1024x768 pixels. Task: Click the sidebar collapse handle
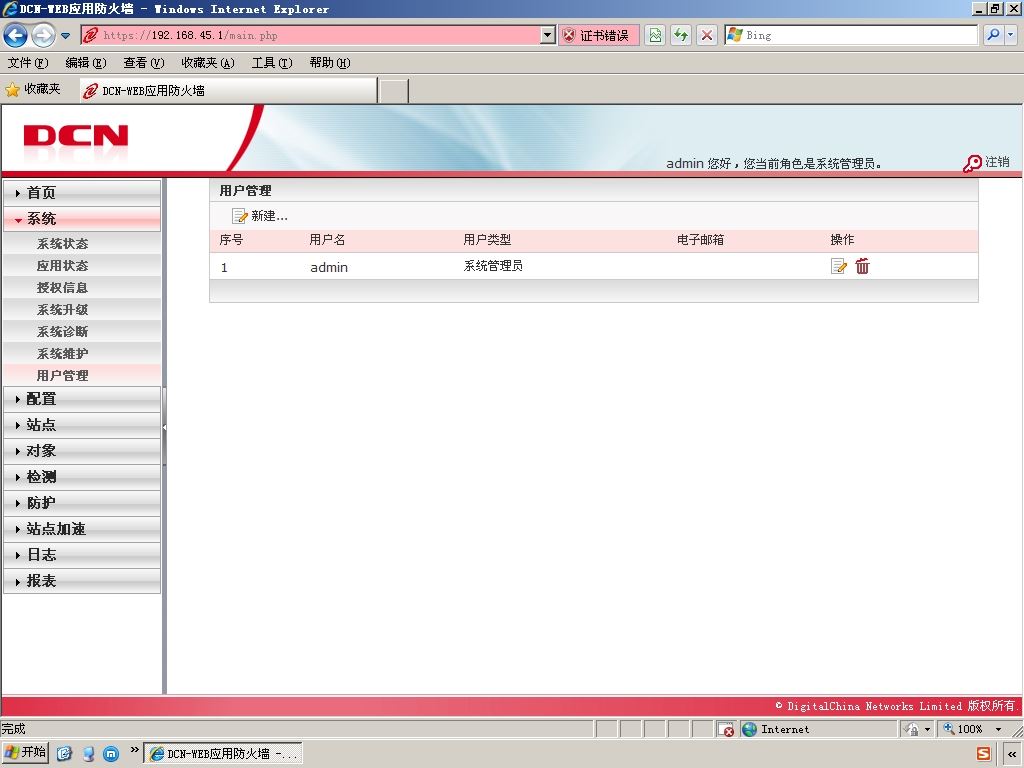(x=165, y=427)
